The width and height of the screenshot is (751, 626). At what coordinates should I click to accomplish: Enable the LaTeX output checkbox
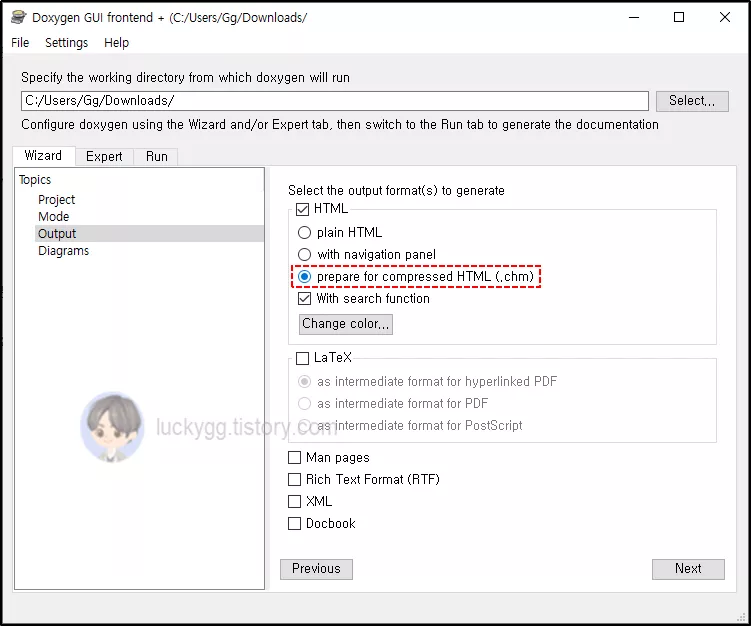(302, 358)
